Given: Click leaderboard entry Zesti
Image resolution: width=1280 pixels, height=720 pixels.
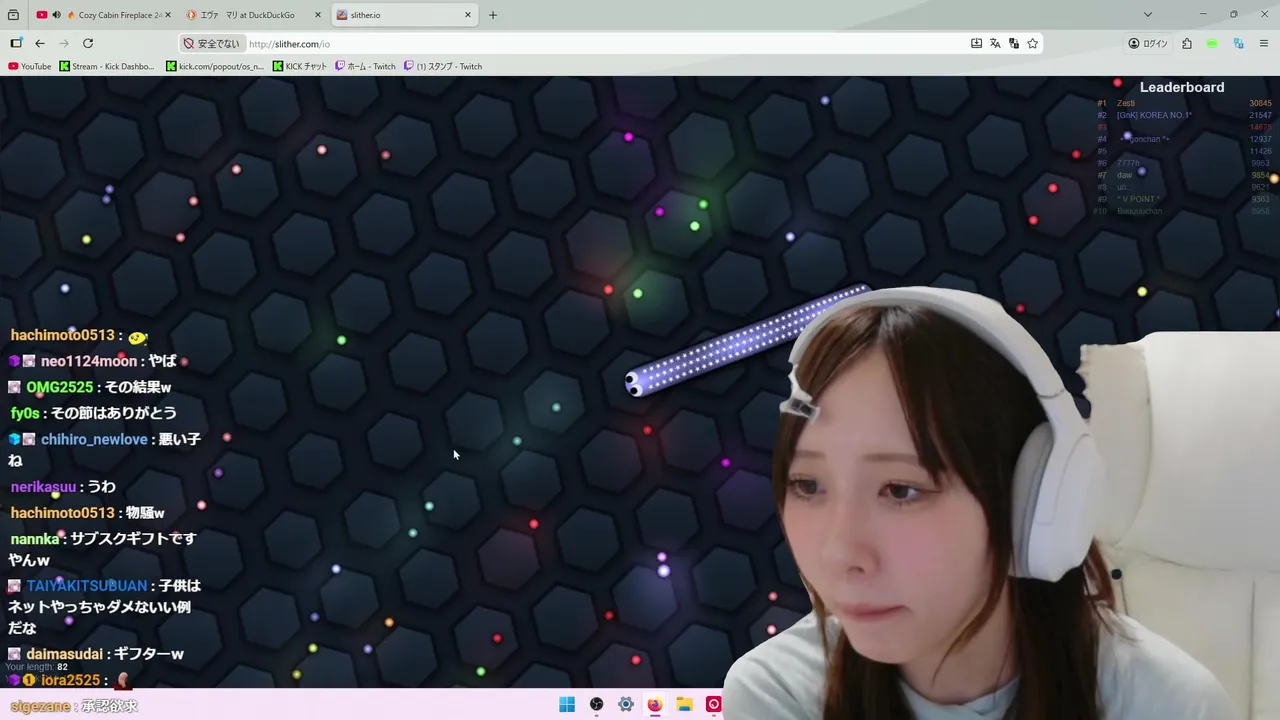Looking at the screenshot, I should click(x=1126, y=103).
